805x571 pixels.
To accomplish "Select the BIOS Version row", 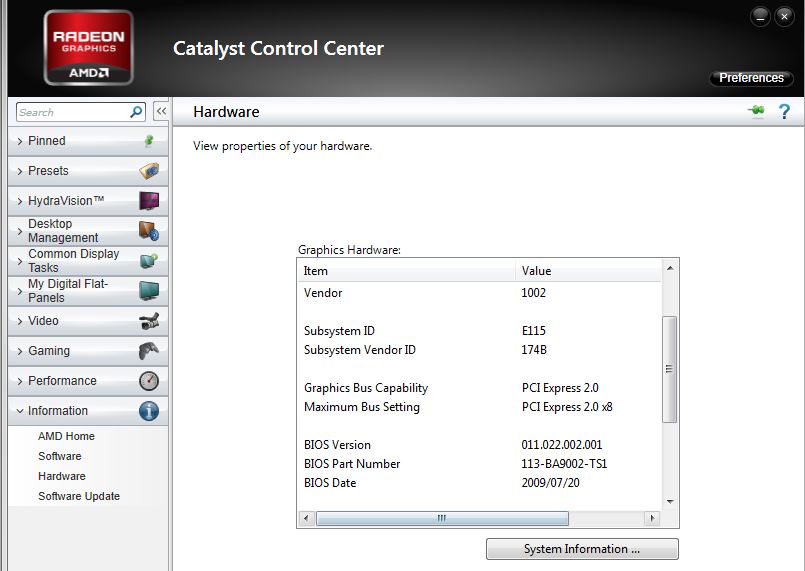I will pyautogui.click(x=479, y=445).
